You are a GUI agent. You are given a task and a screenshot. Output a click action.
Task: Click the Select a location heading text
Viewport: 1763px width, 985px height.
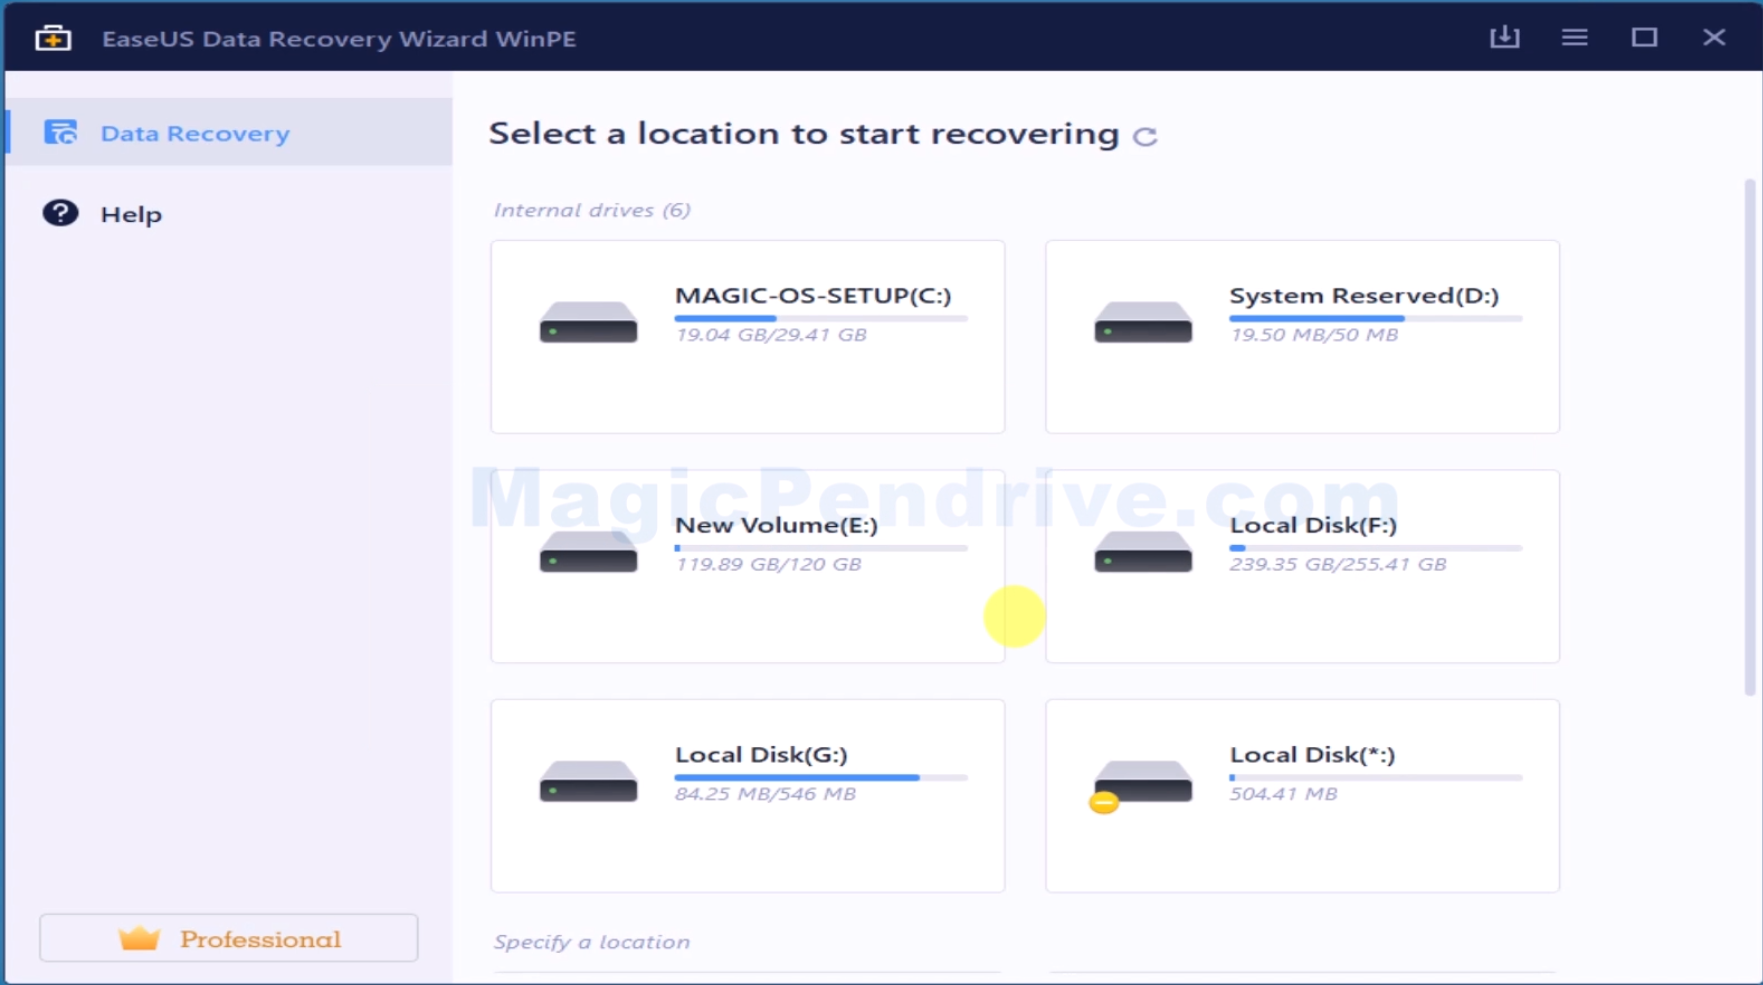[x=804, y=134]
